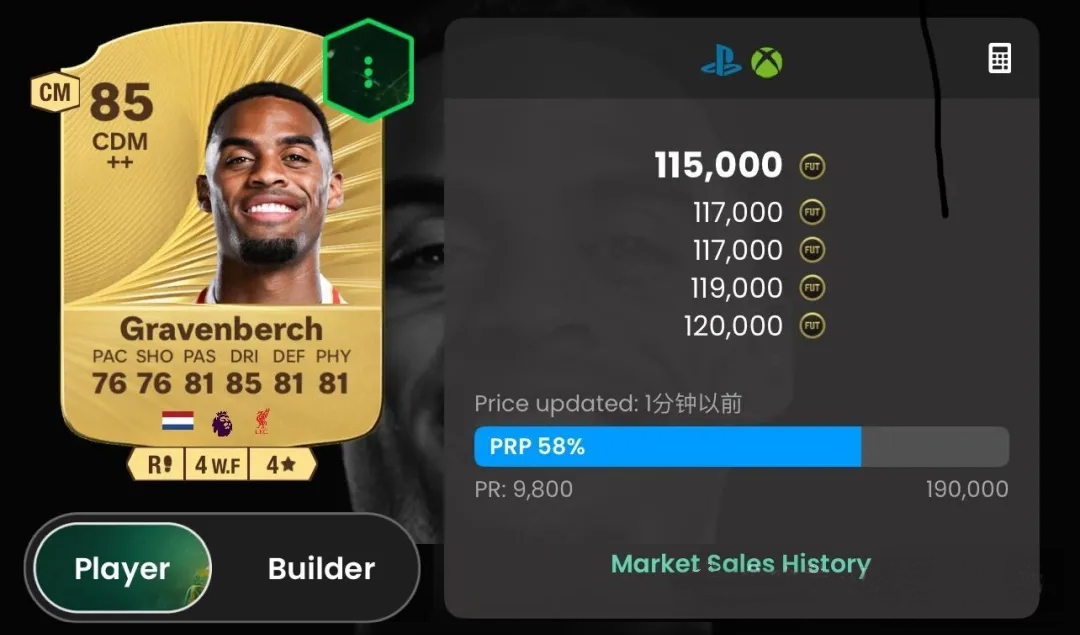Viewport: 1080px width, 635px height.
Task: Select the 4-star skill moves badge
Action: (x=281, y=465)
